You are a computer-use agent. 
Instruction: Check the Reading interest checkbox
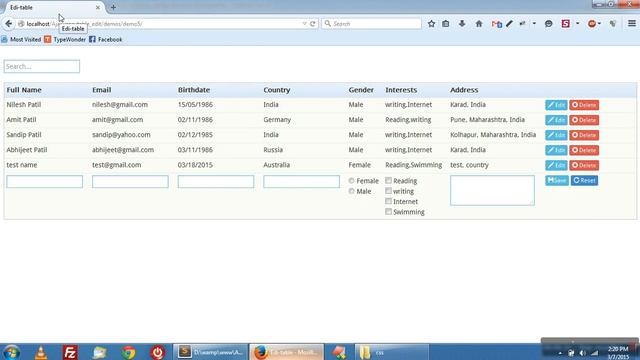[x=389, y=180]
